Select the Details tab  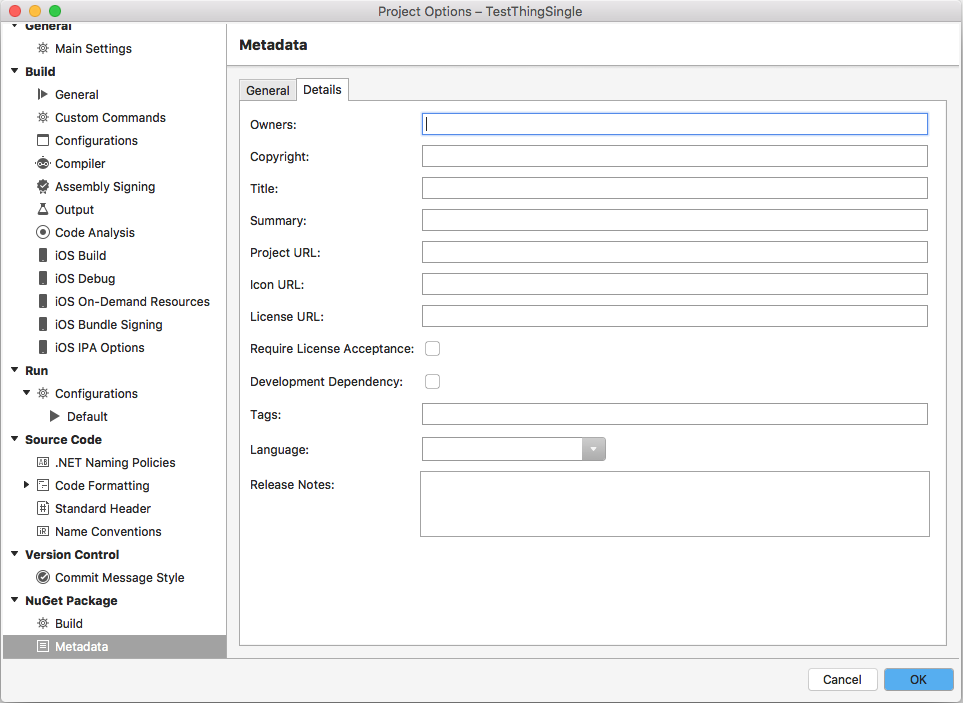[x=322, y=90]
